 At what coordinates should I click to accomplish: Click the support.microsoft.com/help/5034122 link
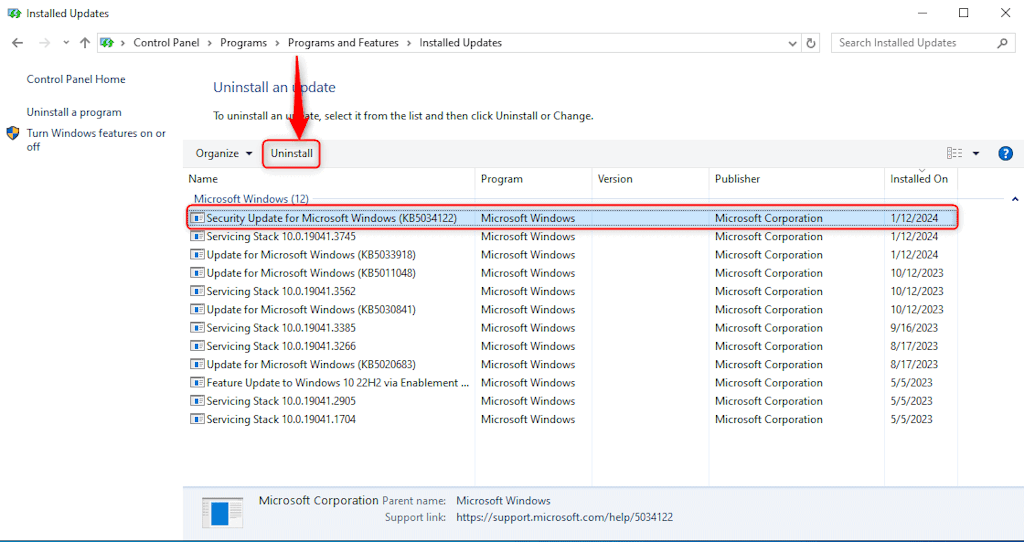click(565, 517)
